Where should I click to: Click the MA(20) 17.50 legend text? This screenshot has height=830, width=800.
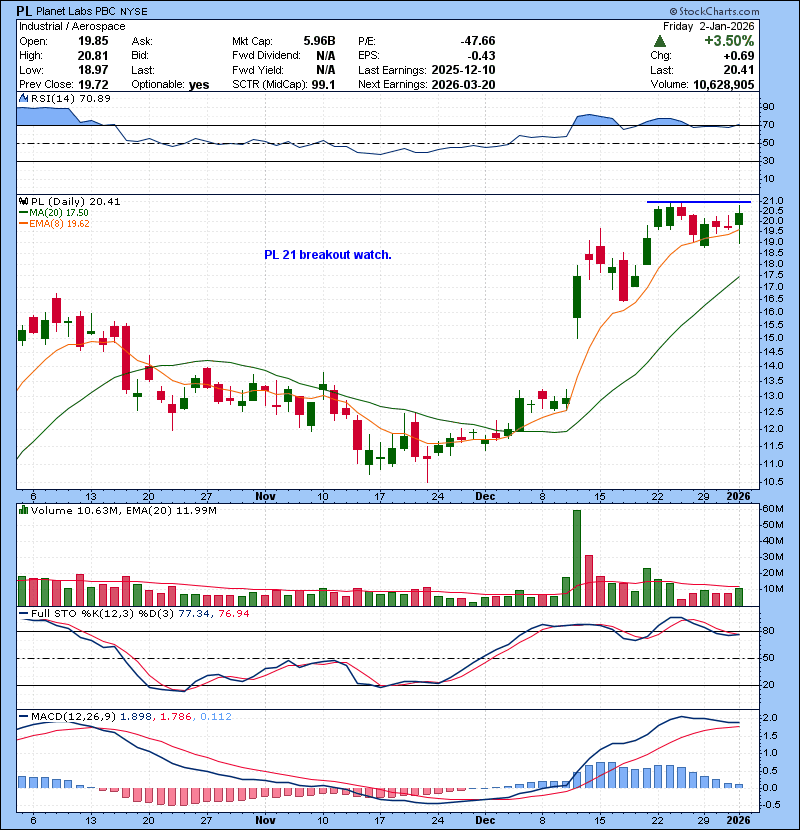(59, 213)
